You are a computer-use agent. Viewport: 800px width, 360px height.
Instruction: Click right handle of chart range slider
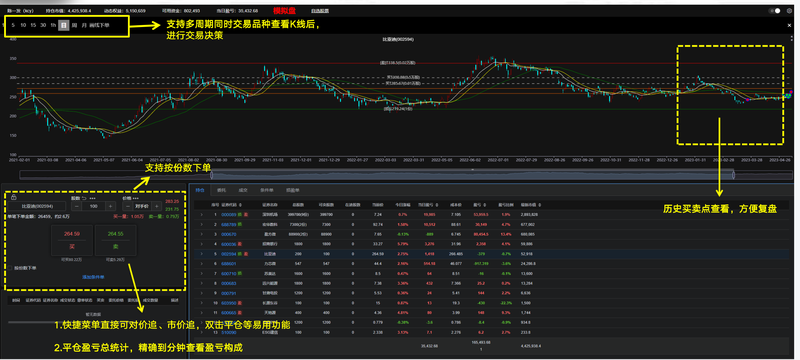click(733, 174)
